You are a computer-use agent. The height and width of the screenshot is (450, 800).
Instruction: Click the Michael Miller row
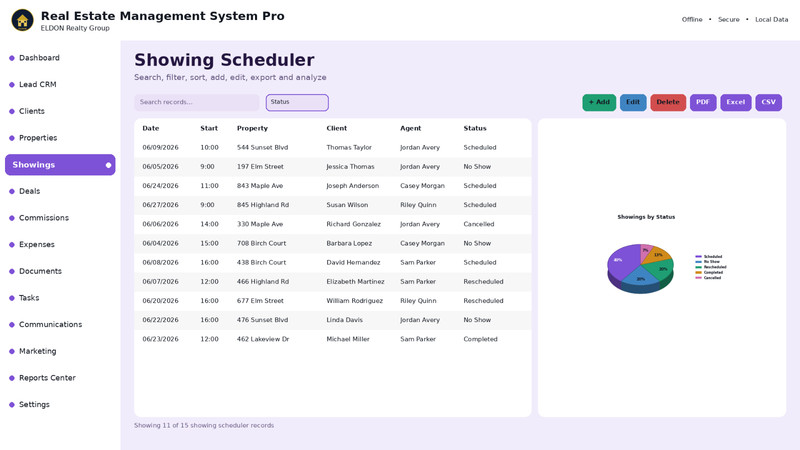point(333,339)
